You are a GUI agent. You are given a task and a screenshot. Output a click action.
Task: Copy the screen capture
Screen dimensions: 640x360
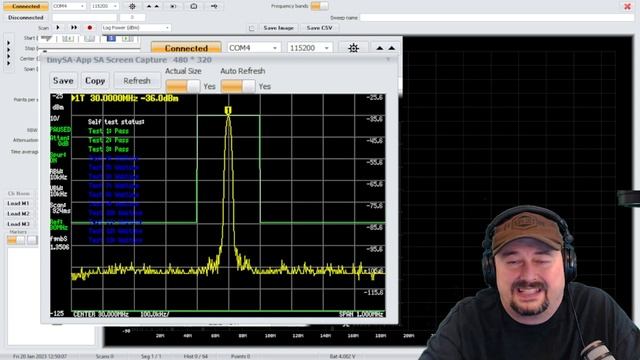pyautogui.click(x=95, y=81)
